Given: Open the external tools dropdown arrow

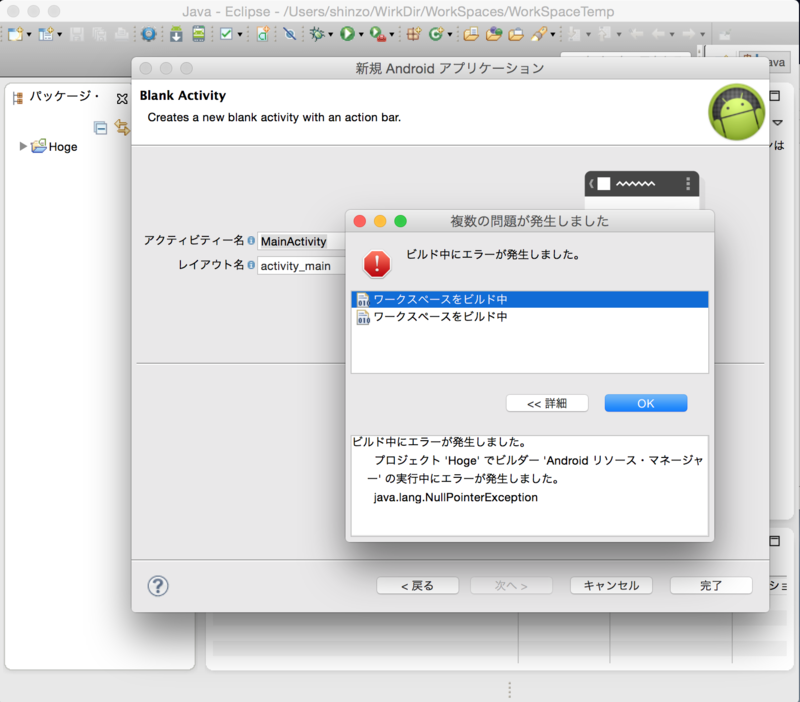Looking at the screenshot, I should 392,35.
